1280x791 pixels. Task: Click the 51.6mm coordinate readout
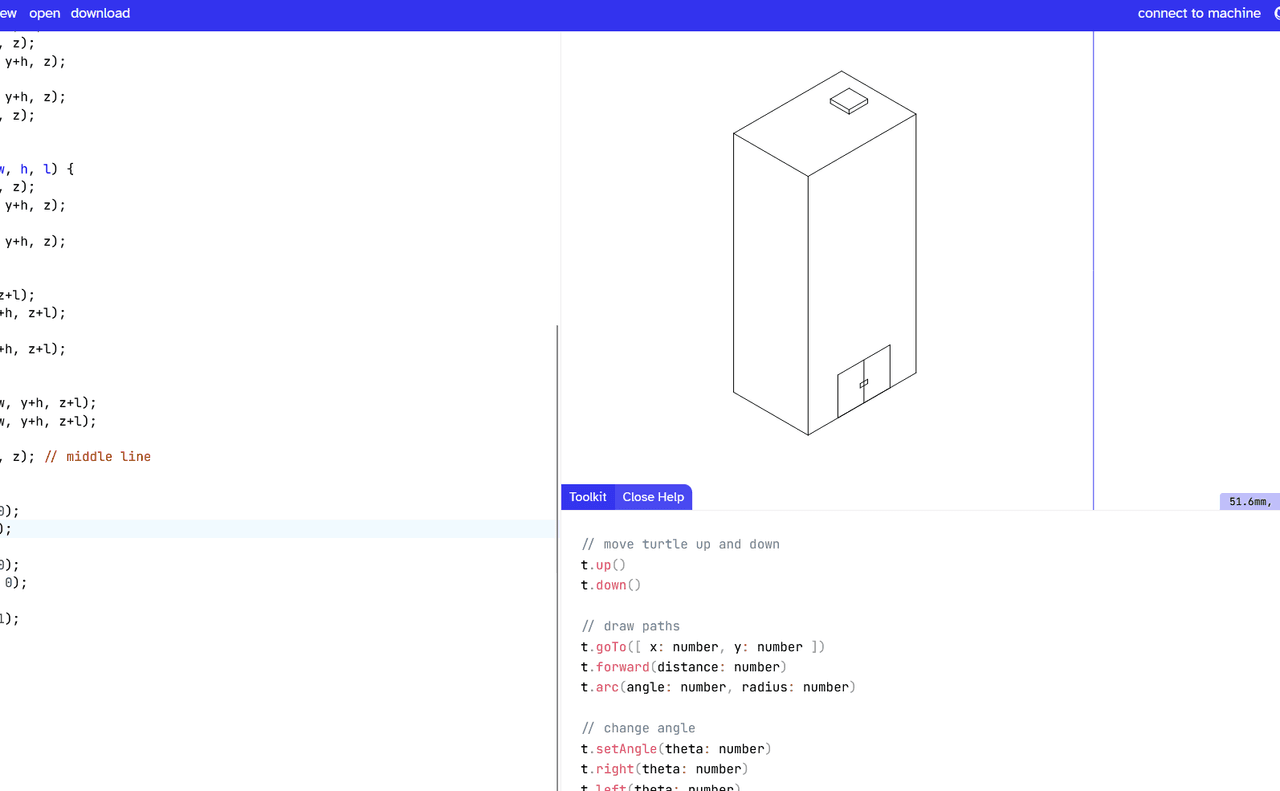(1249, 502)
